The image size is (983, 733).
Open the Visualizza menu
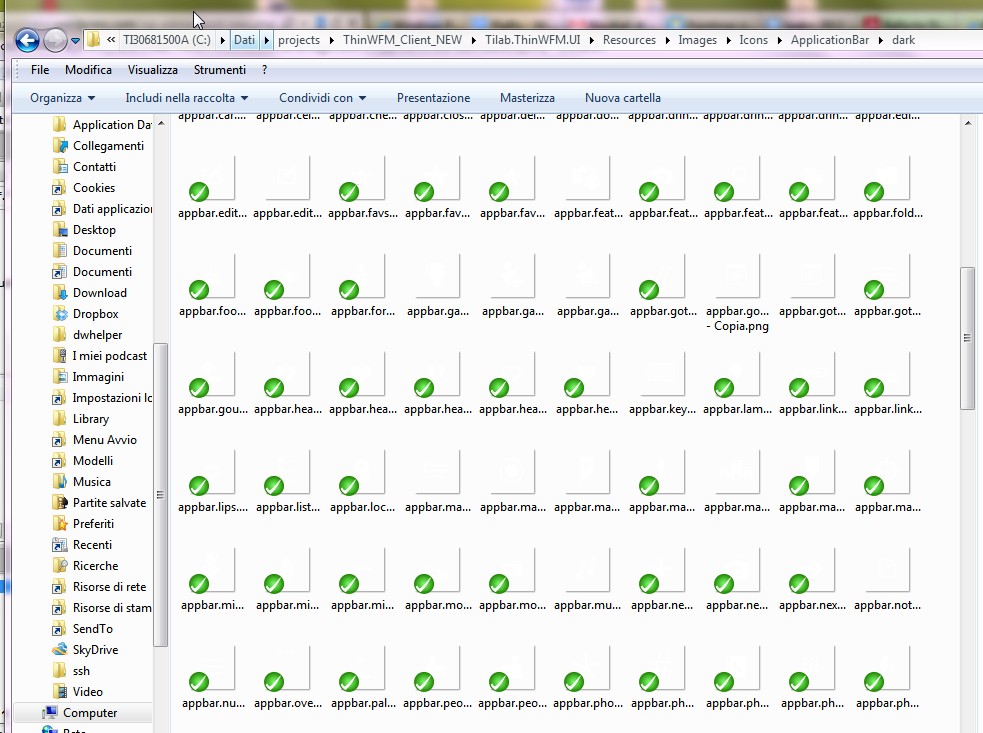pyautogui.click(x=152, y=70)
